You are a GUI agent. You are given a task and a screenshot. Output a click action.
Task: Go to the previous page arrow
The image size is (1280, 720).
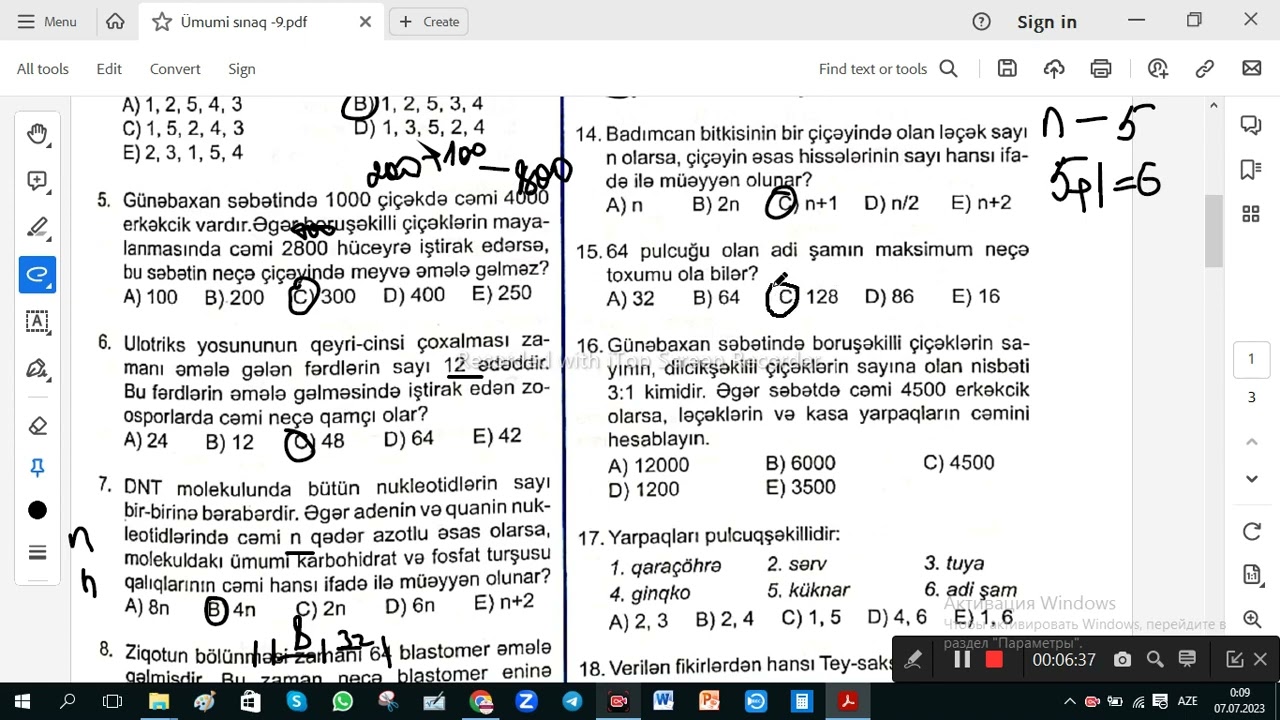(x=1251, y=441)
